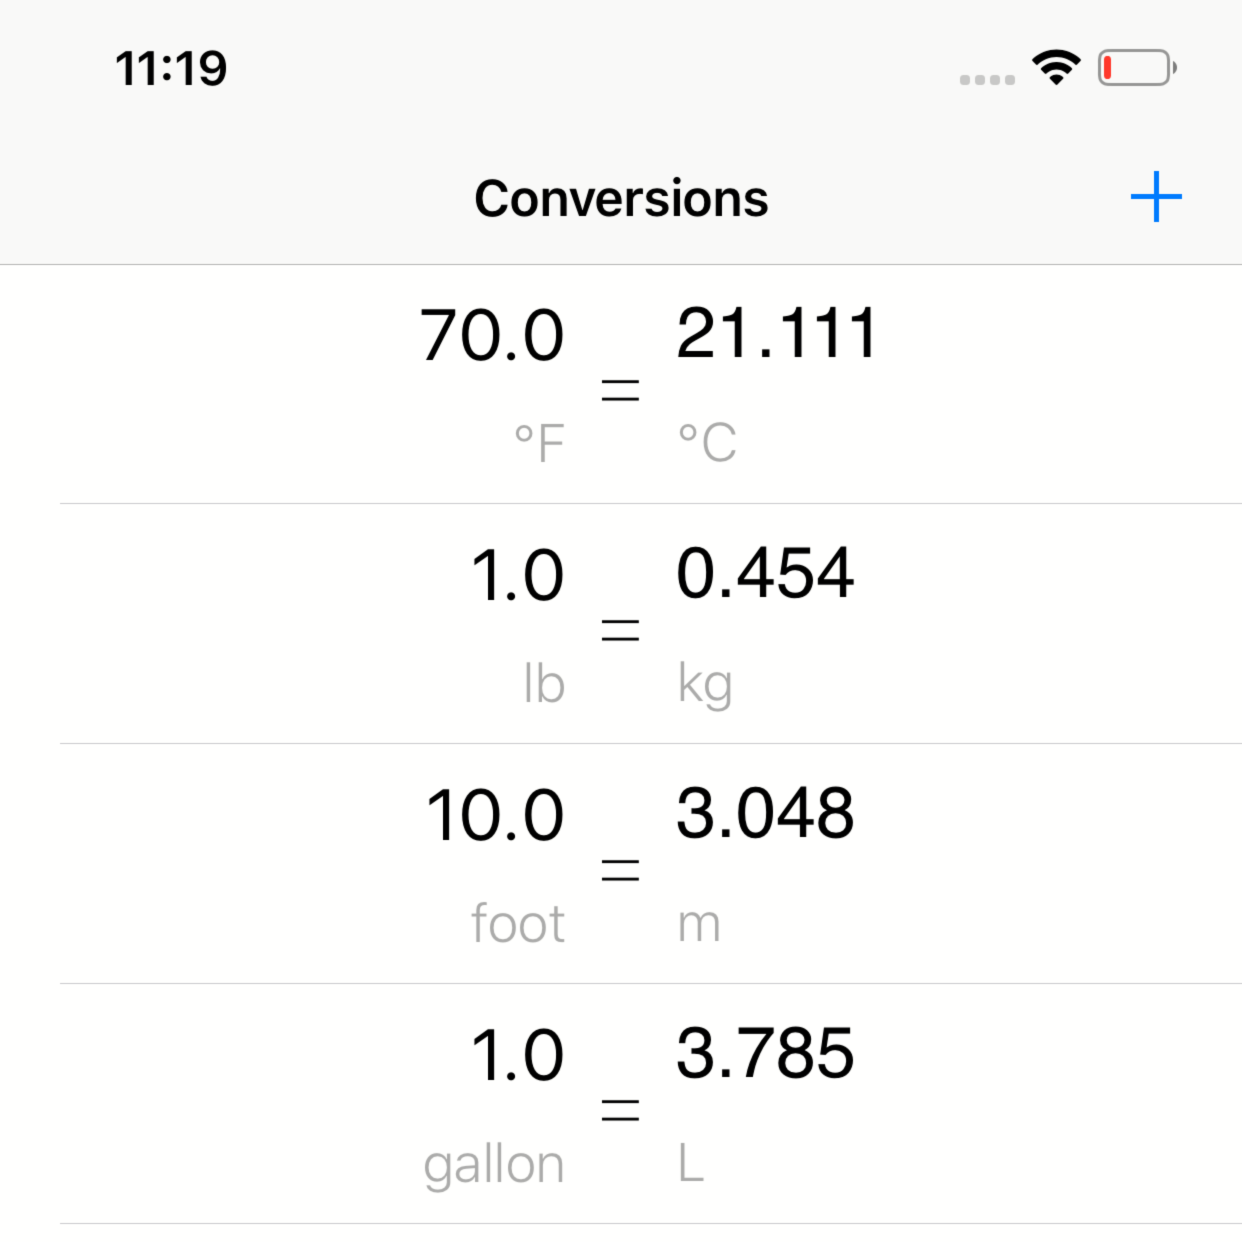Tap the low battery indicator icon
This screenshot has width=1242, height=1242.
[1137, 68]
